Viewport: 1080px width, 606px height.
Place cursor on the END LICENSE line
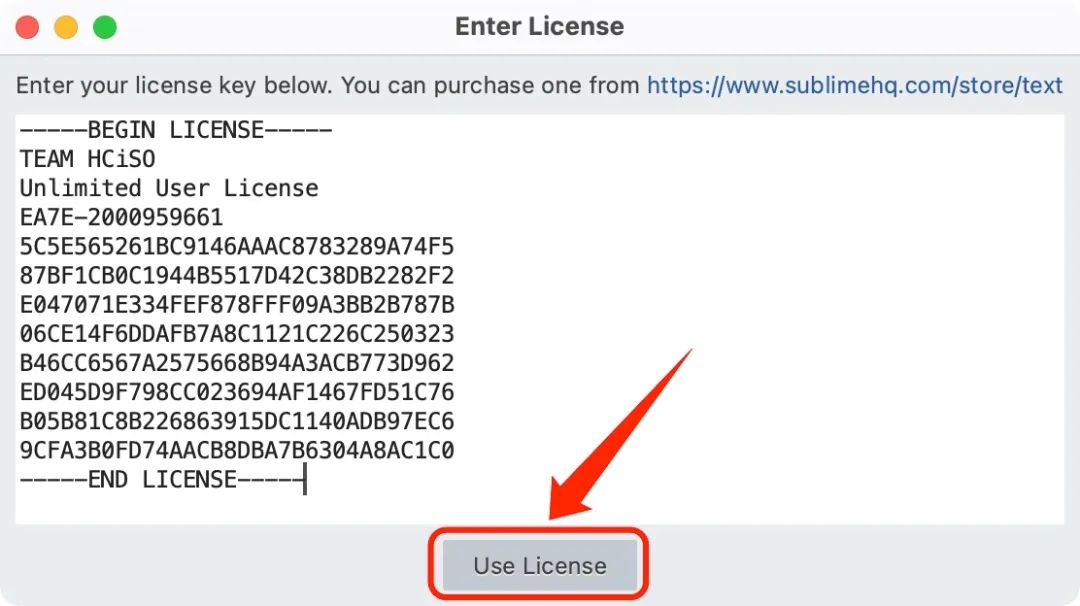(x=162, y=479)
